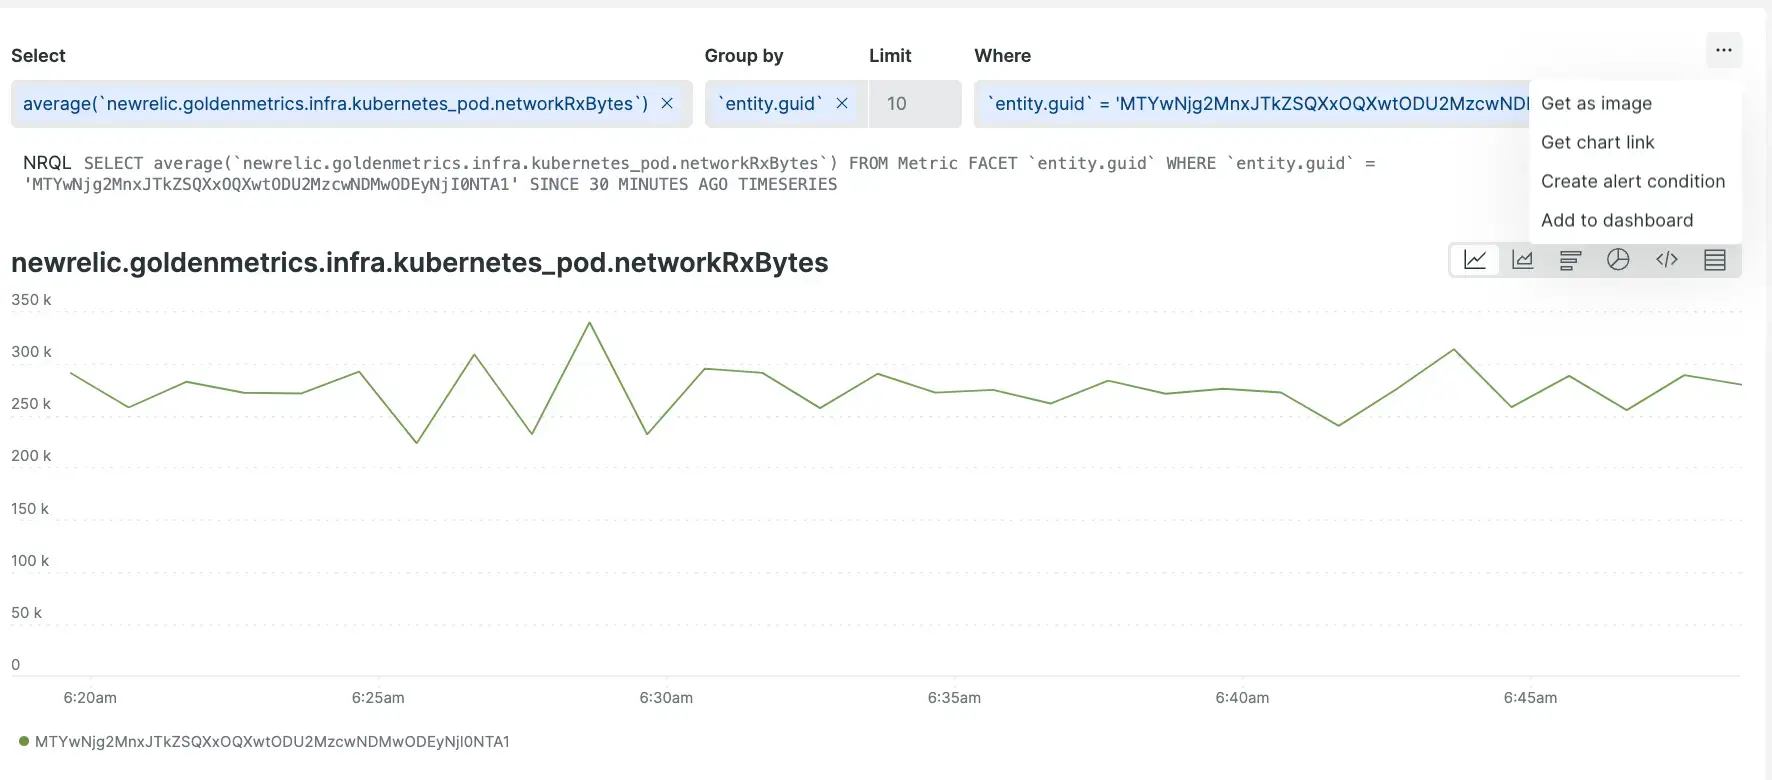Screen dimensions: 1772x780
Task: Click the 6:20am x-axis label
Action: pyautogui.click(x=90, y=698)
